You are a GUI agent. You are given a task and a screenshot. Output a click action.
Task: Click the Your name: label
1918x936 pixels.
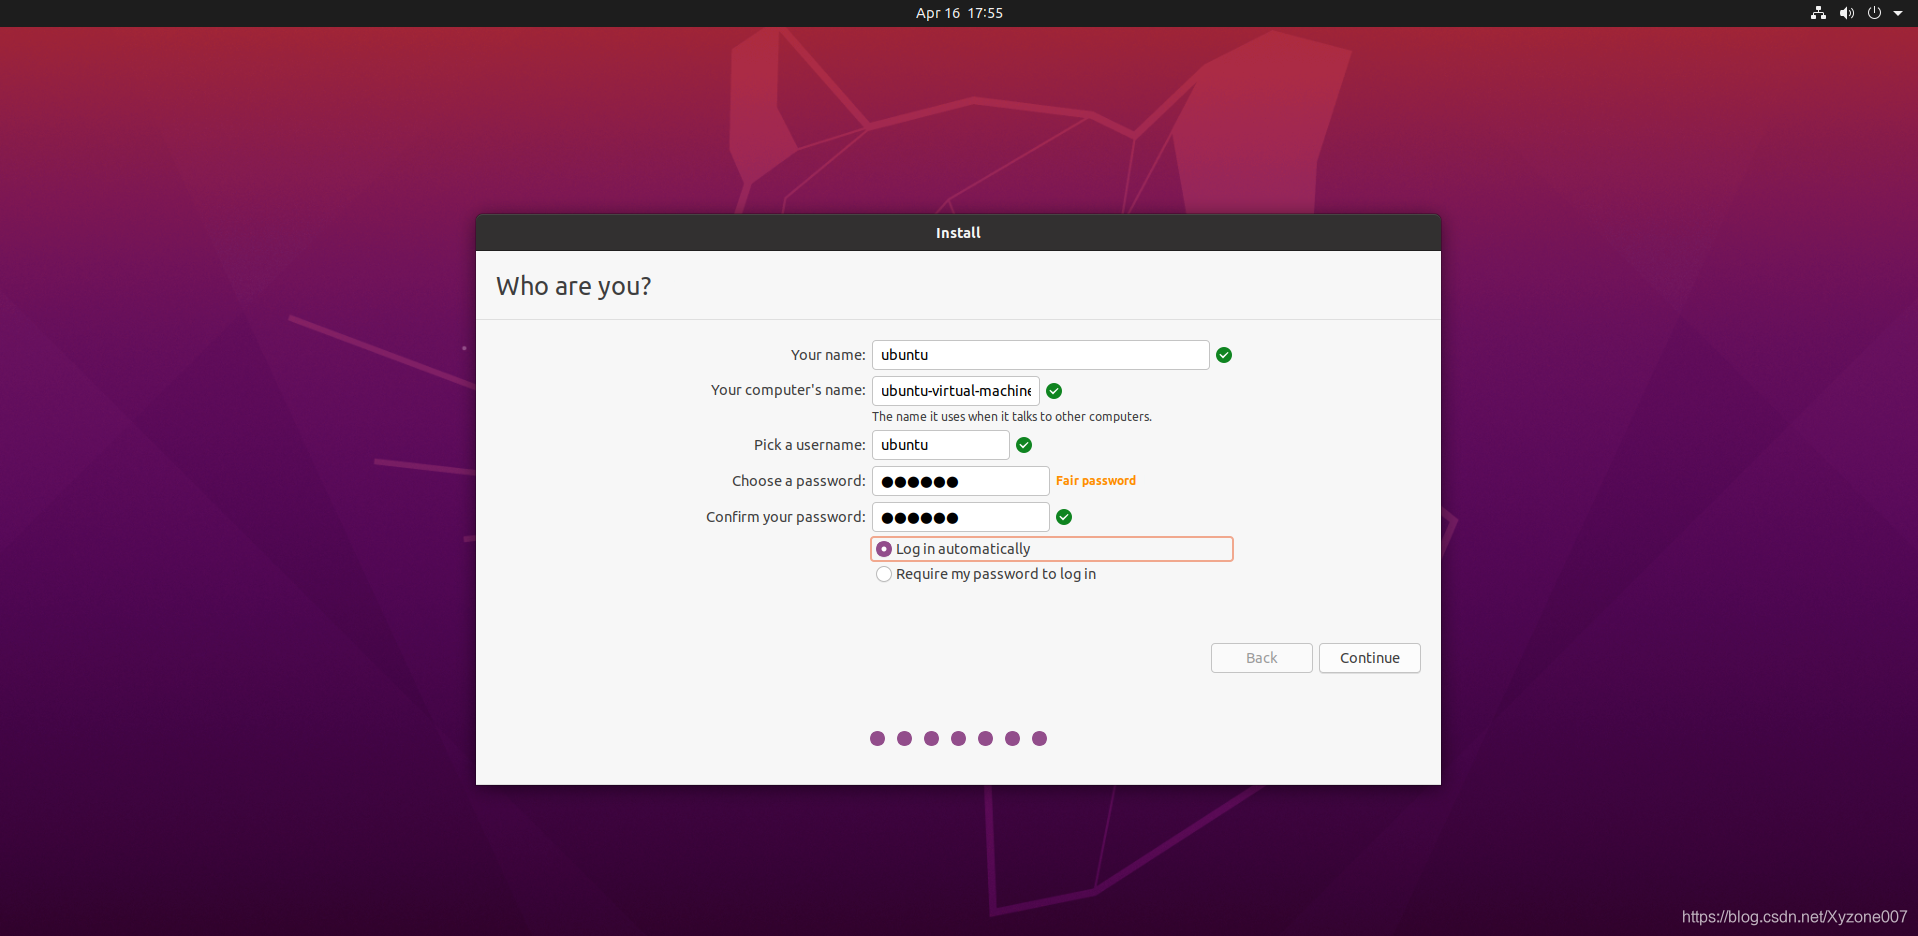pos(828,355)
